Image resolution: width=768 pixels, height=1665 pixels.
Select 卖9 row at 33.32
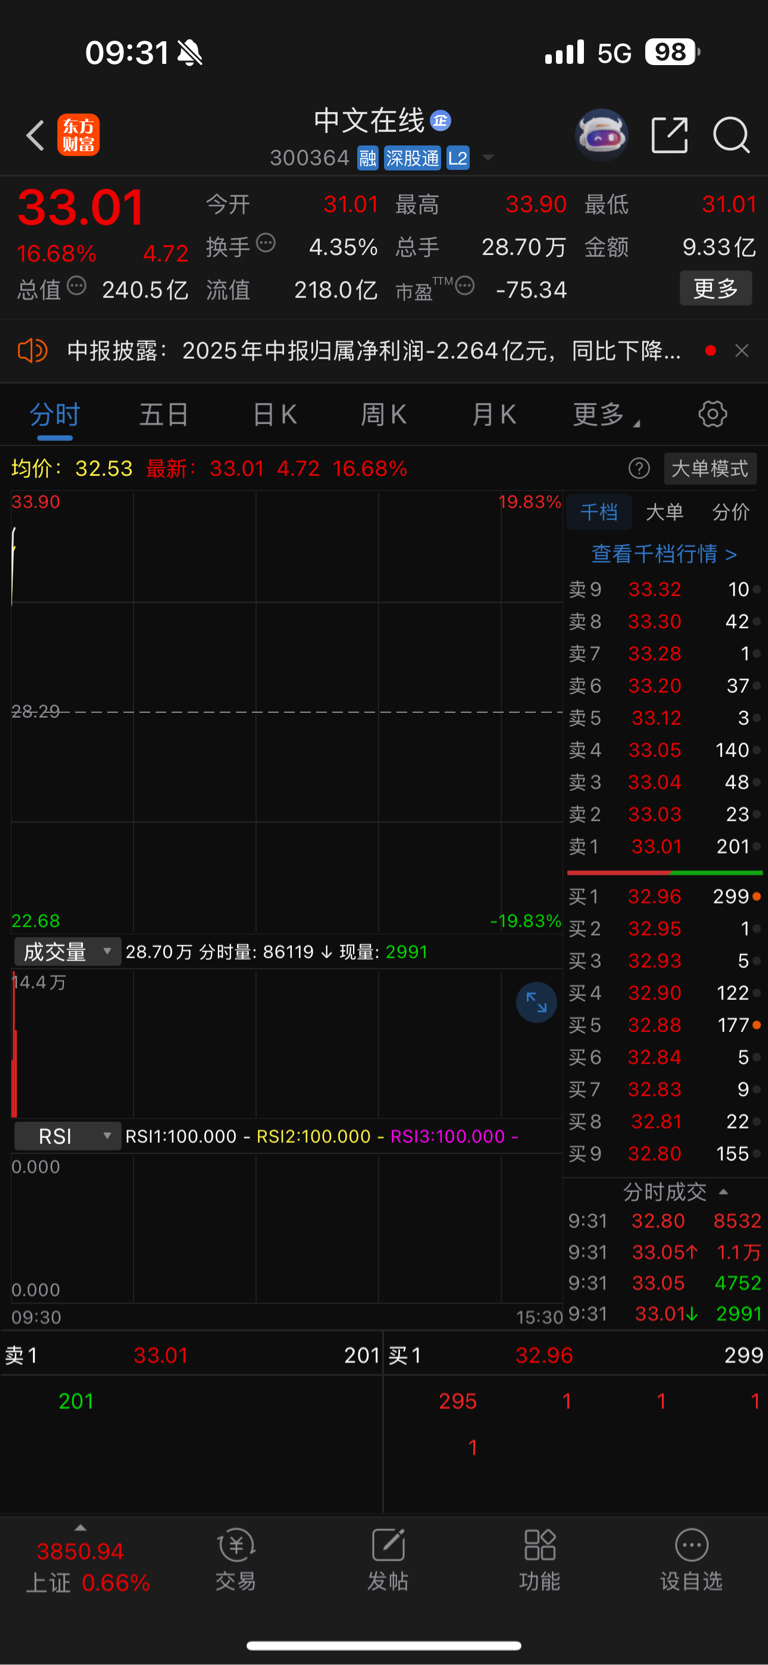(x=664, y=589)
